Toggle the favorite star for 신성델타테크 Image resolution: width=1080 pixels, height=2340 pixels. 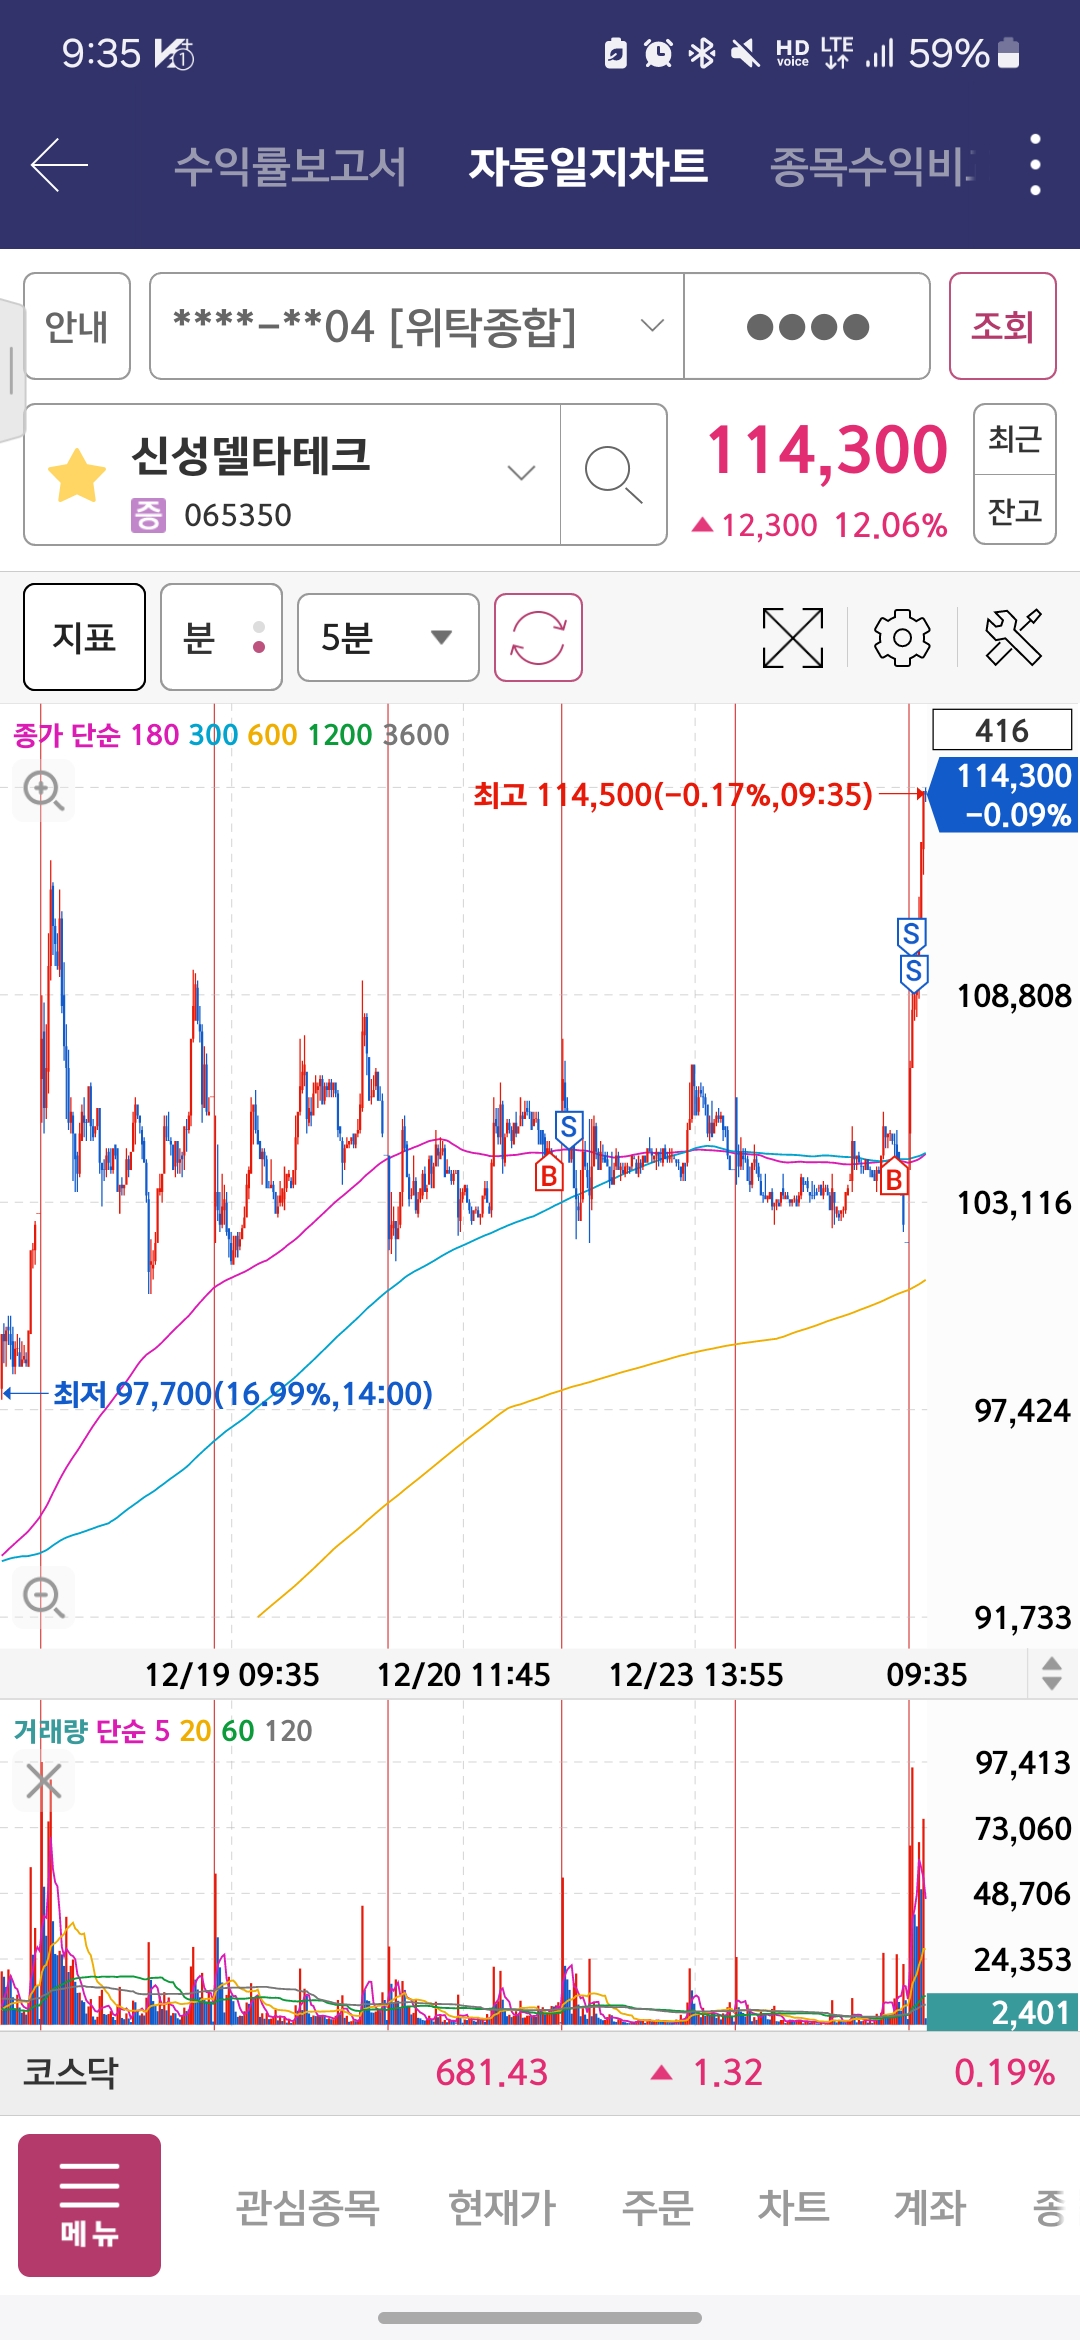(x=77, y=475)
